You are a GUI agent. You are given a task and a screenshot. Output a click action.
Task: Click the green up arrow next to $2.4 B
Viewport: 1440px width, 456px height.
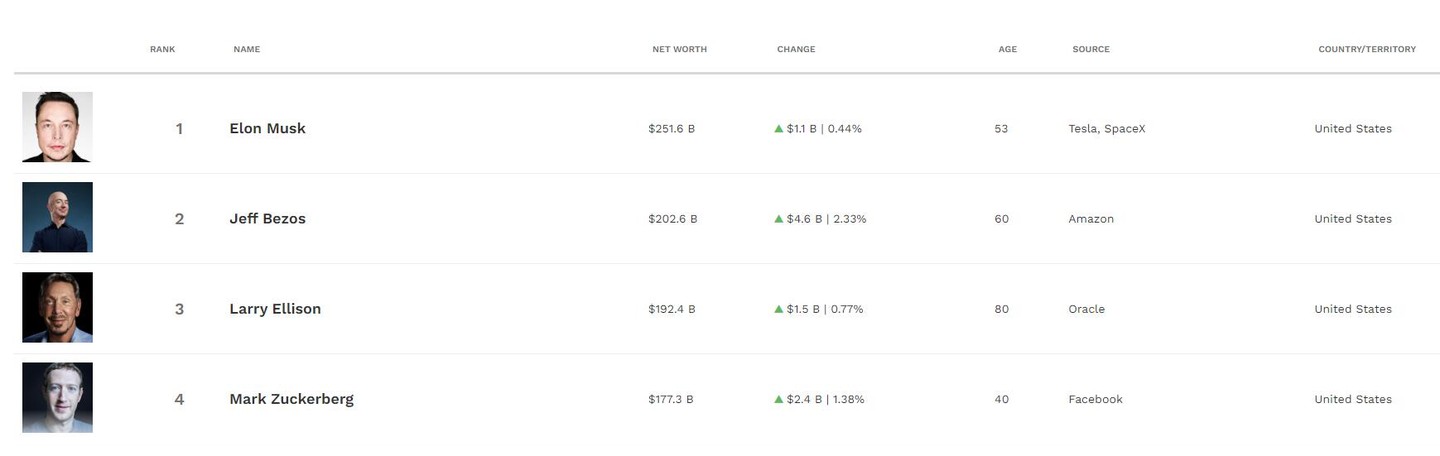[779, 399]
